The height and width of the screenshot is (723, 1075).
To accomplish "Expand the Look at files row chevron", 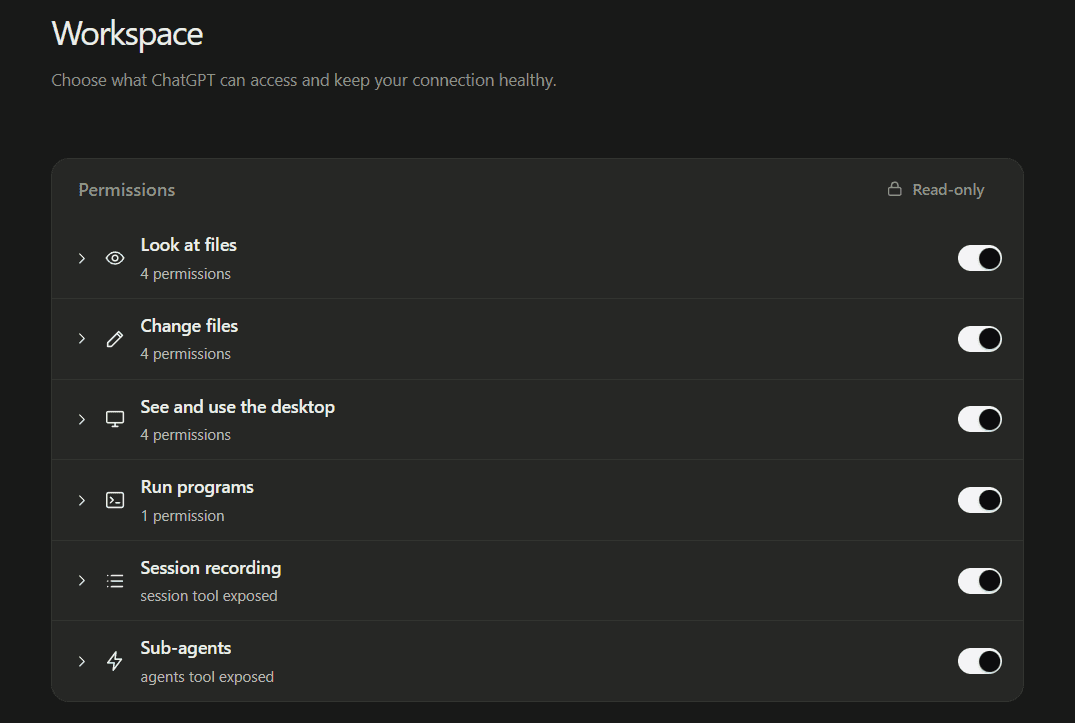I will click(x=82, y=258).
